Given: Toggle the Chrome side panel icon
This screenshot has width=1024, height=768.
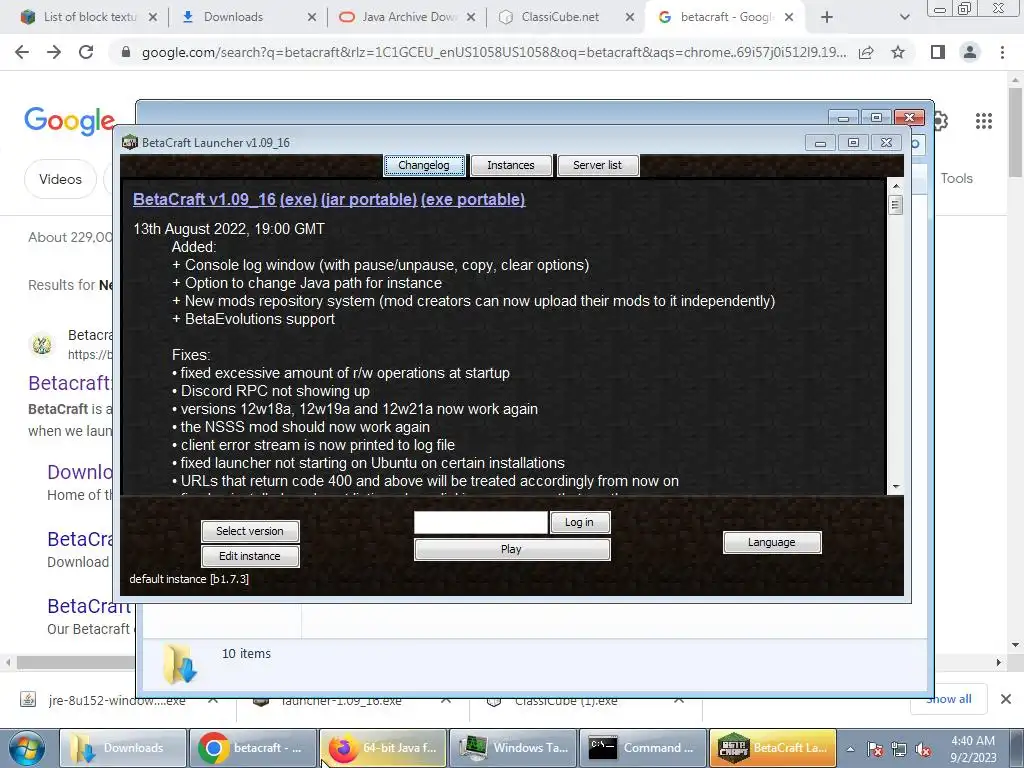Looking at the screenshot, I should (938, 52).
